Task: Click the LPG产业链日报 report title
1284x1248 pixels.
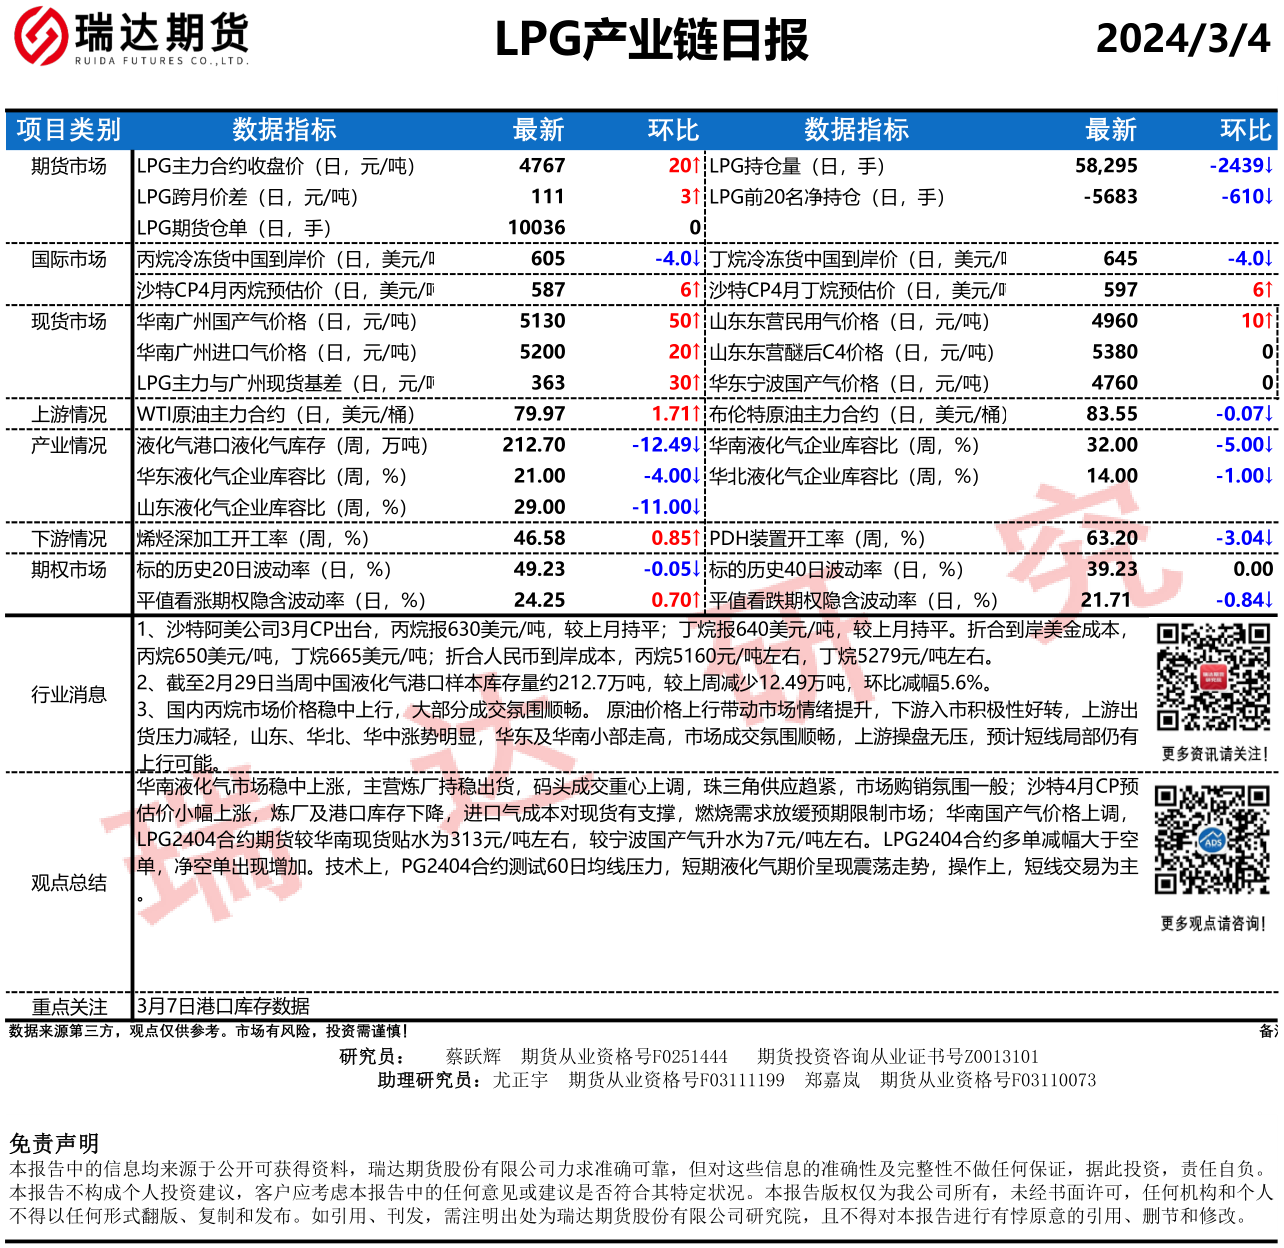Action: (651, 40)
